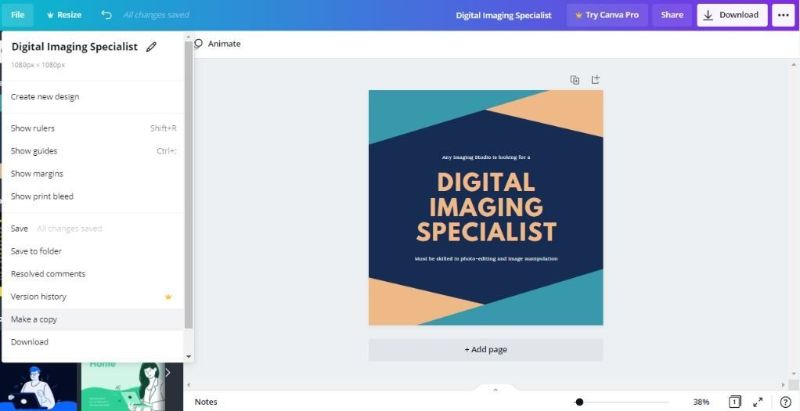800x411 pixels.
Task: Click the Add page button
Action: [485, 350]
